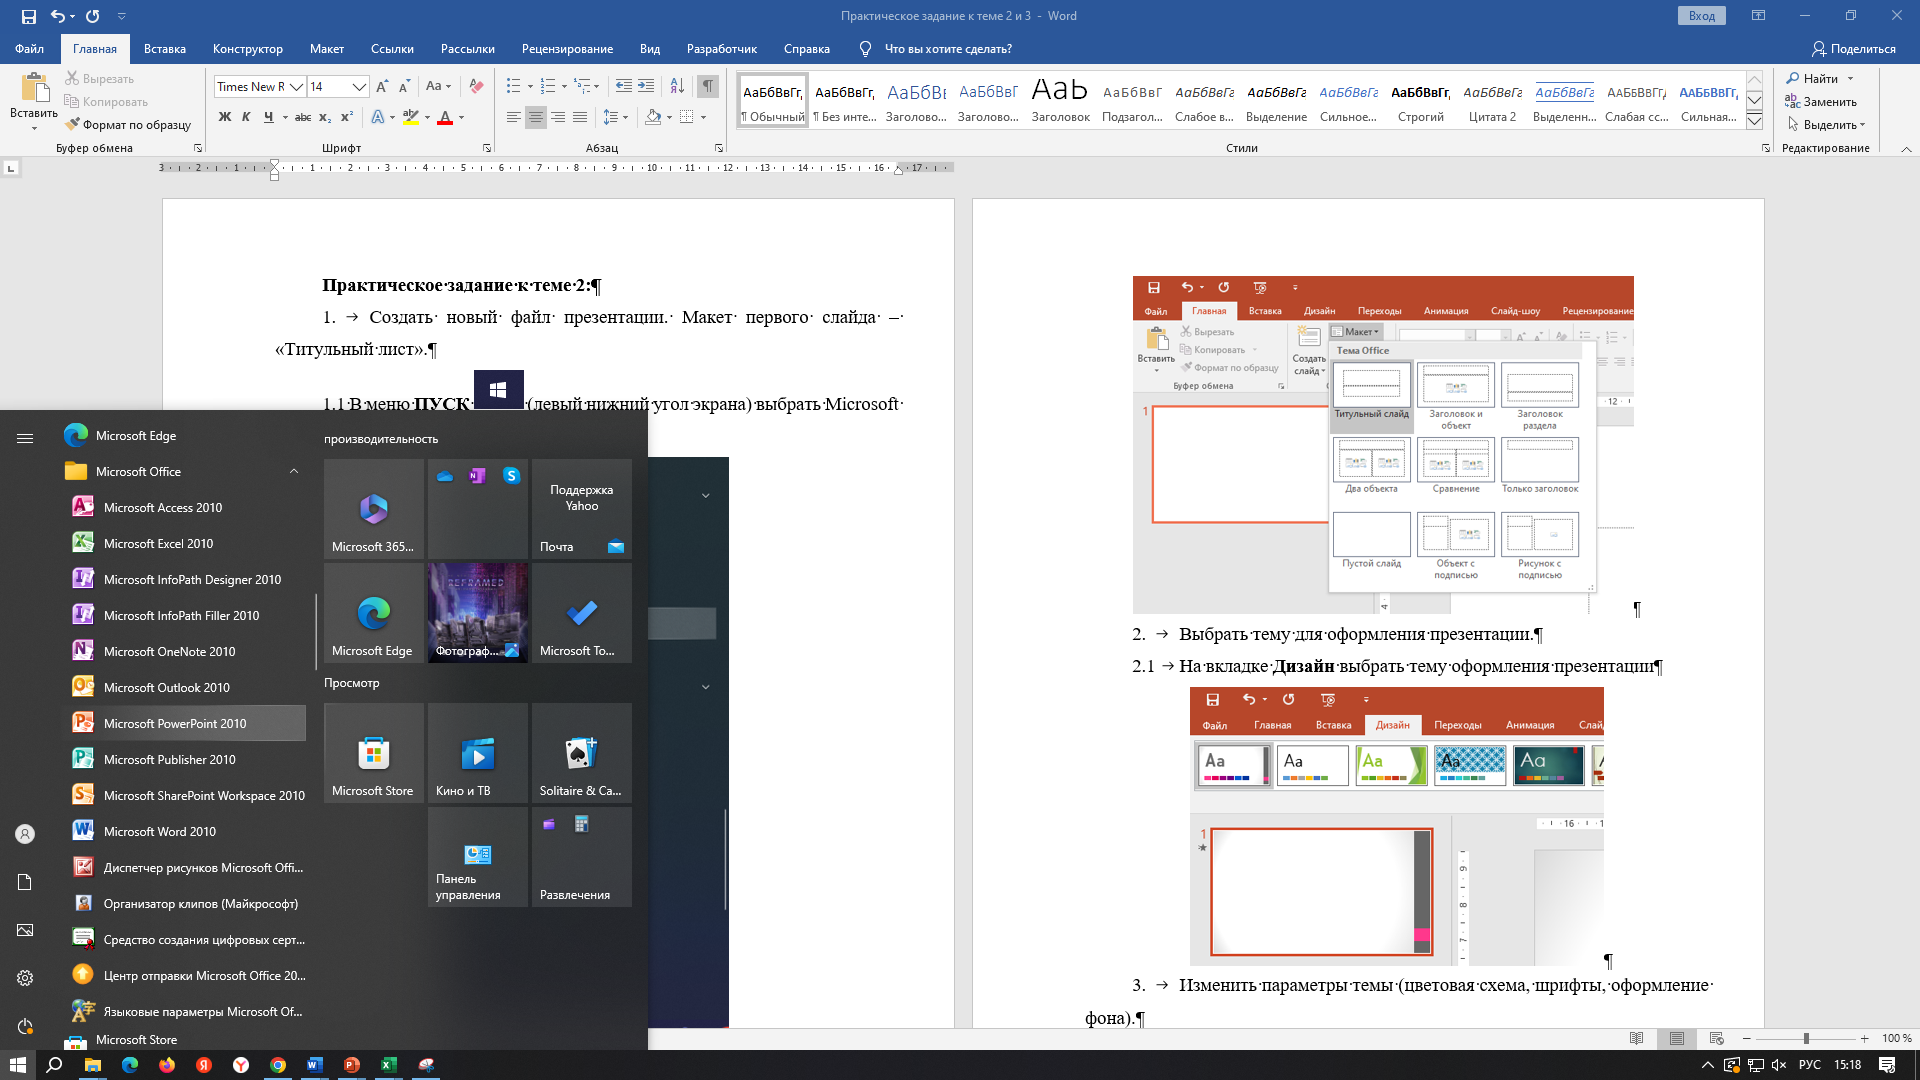Click the 100 % zoom level indicator
Image resolution: width=1920 pixels, height=1080 pixels.
pyautogui.click(x=1896, y=1038)
